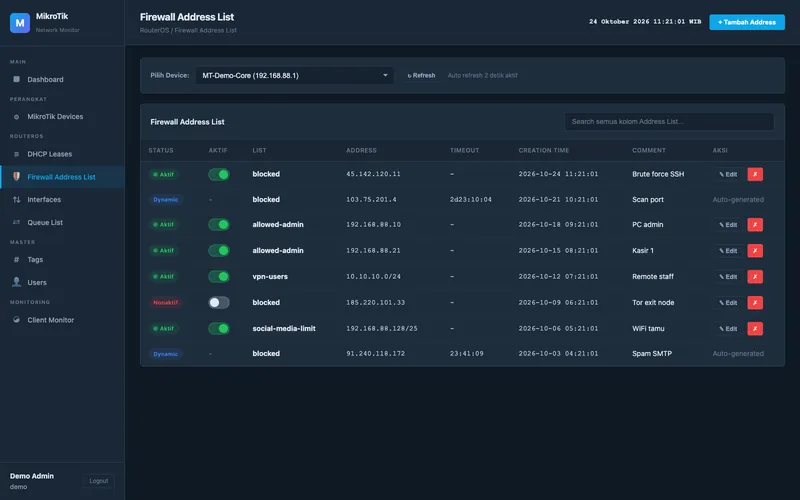Focus the Address List search field
The image size is (800, 500).
tap(669, 121)
